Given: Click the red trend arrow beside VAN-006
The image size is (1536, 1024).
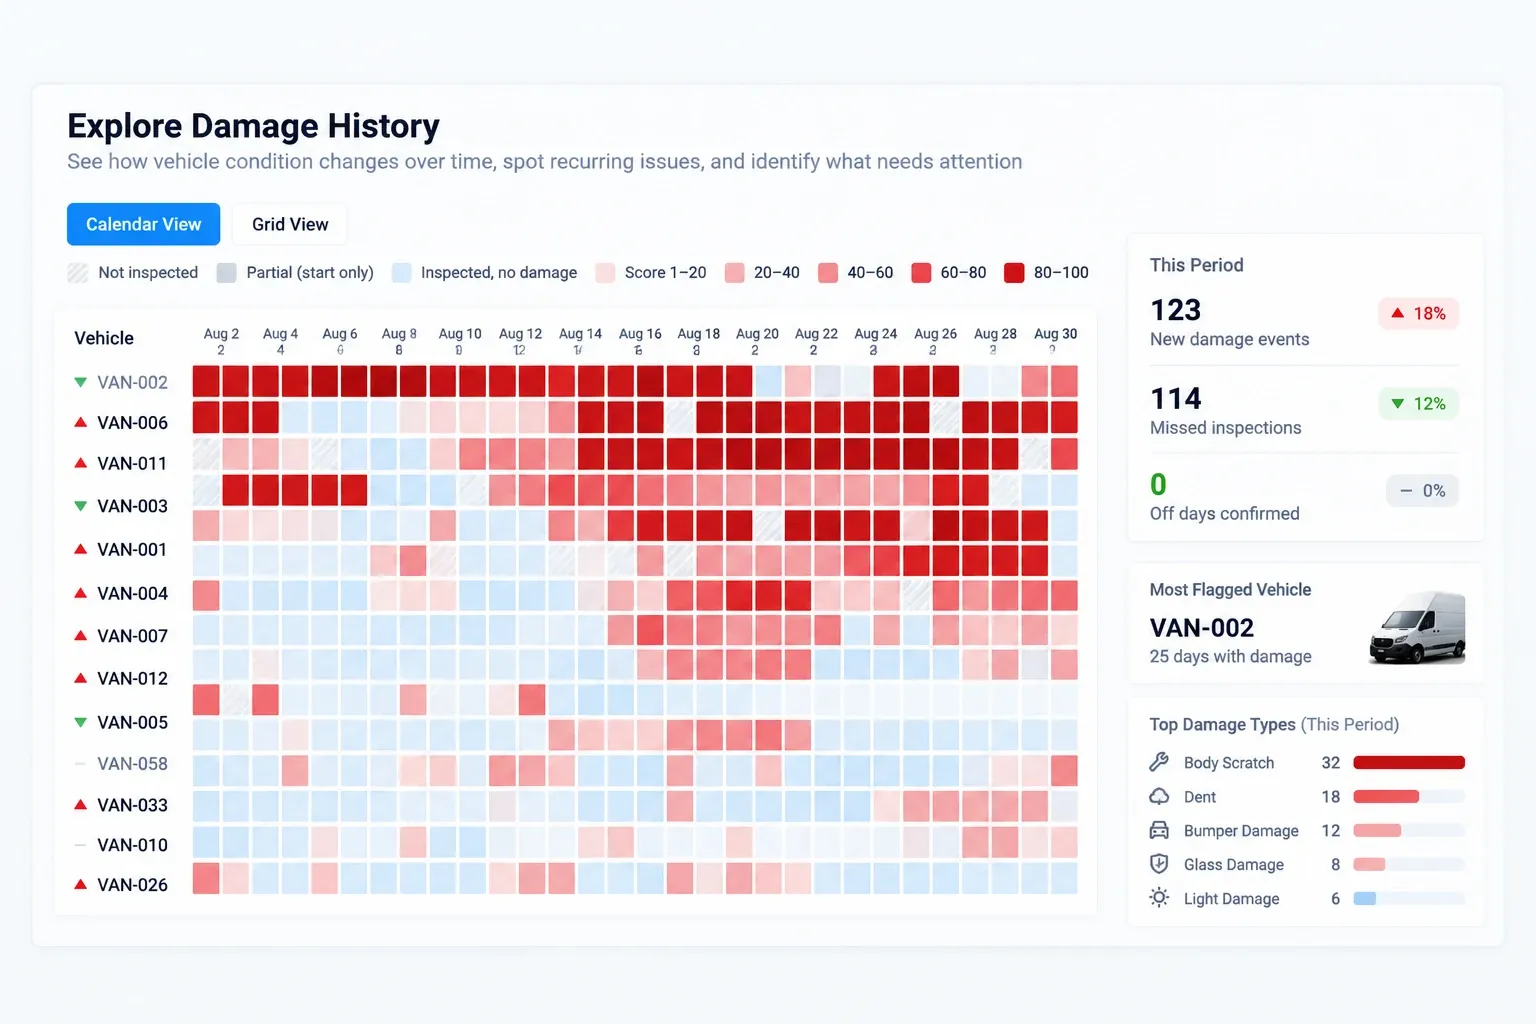Looking at the screenshot, I should click(81, 422).
